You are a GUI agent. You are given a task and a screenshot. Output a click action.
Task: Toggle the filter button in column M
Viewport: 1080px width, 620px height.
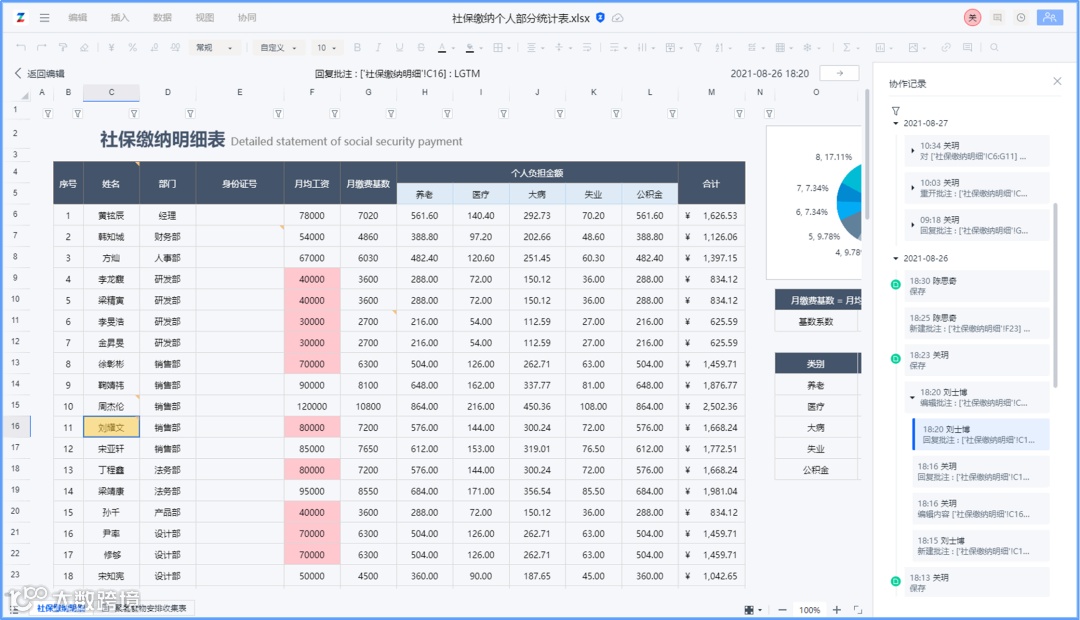[x=739, y=114]
